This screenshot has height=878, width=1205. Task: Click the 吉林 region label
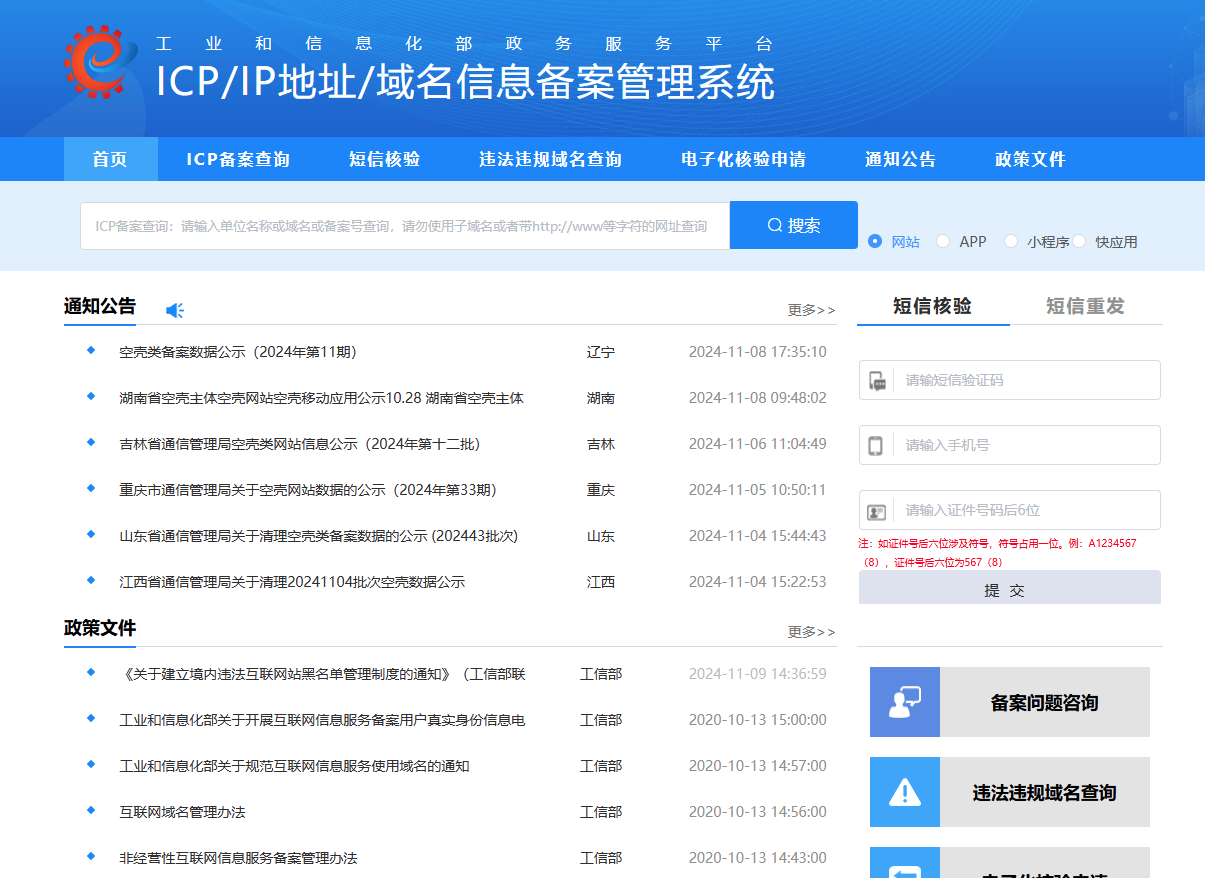[601, 444]
